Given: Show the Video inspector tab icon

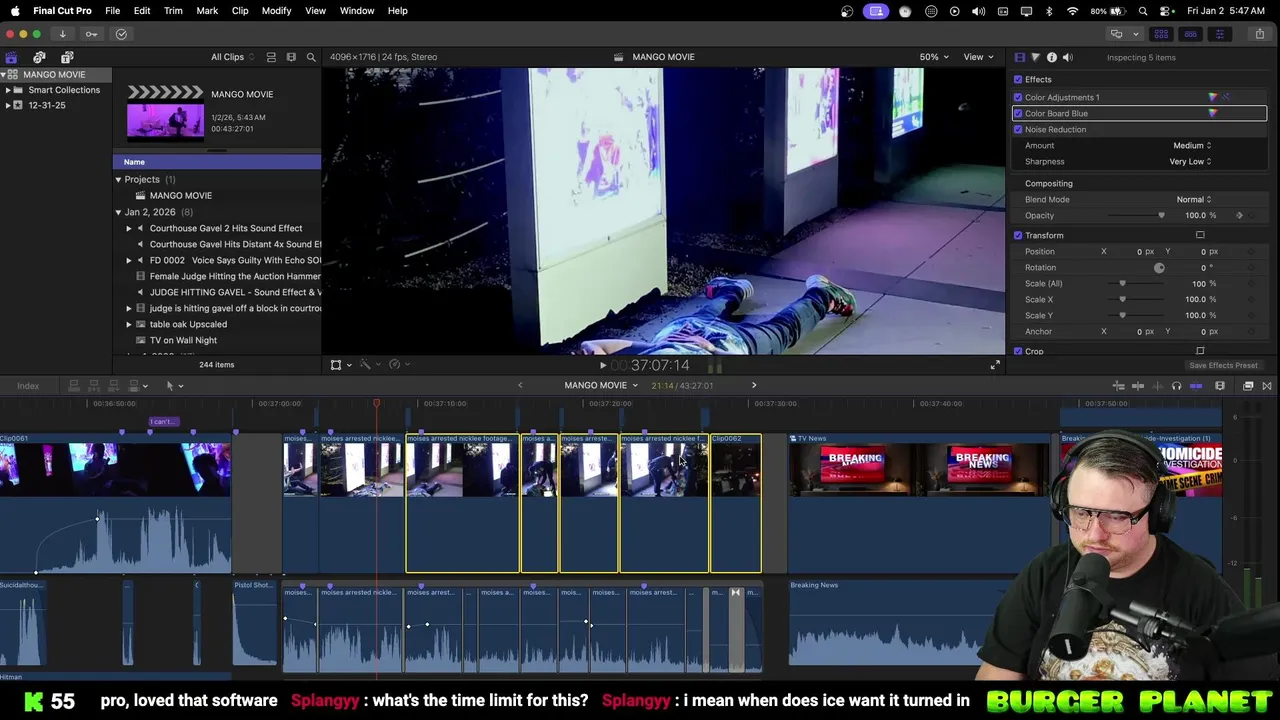Looking at the screenshot, I should 1019,57.
